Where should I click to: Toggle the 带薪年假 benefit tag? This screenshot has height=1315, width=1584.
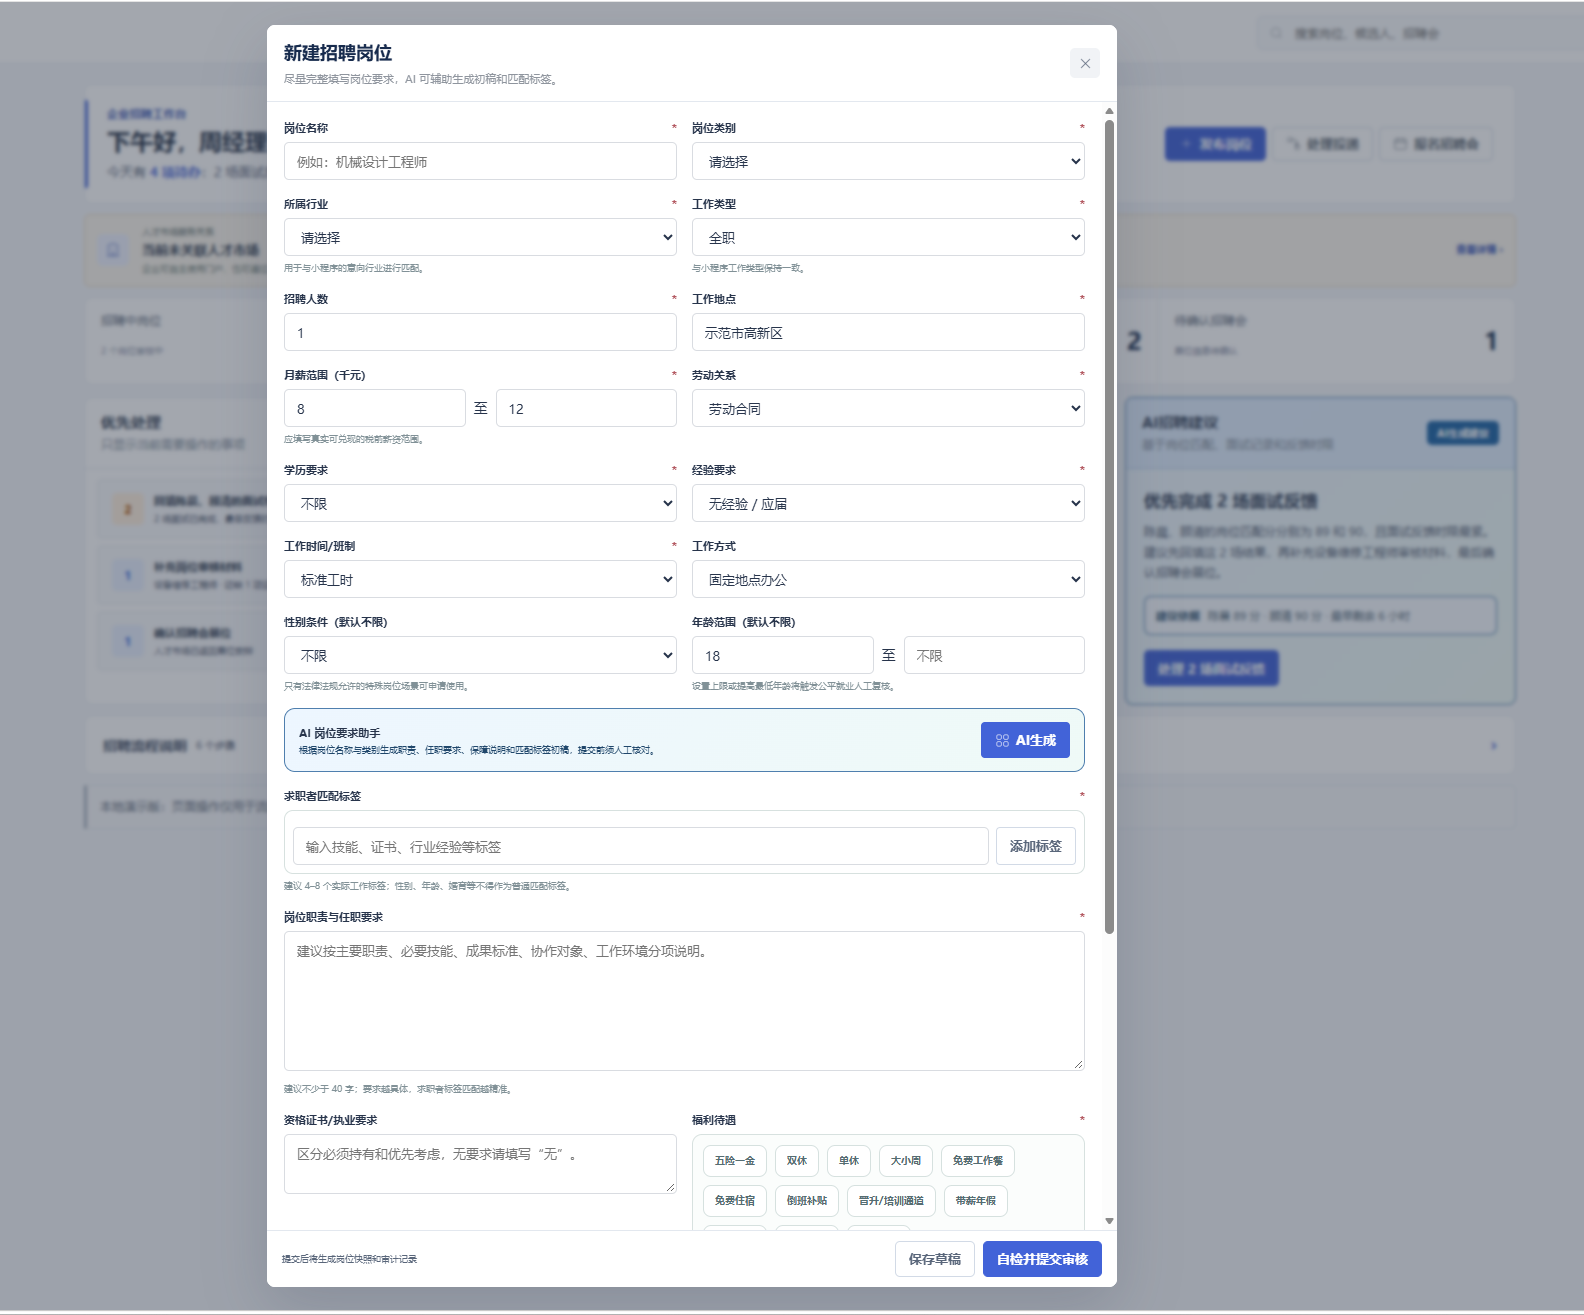point(976,1200)
